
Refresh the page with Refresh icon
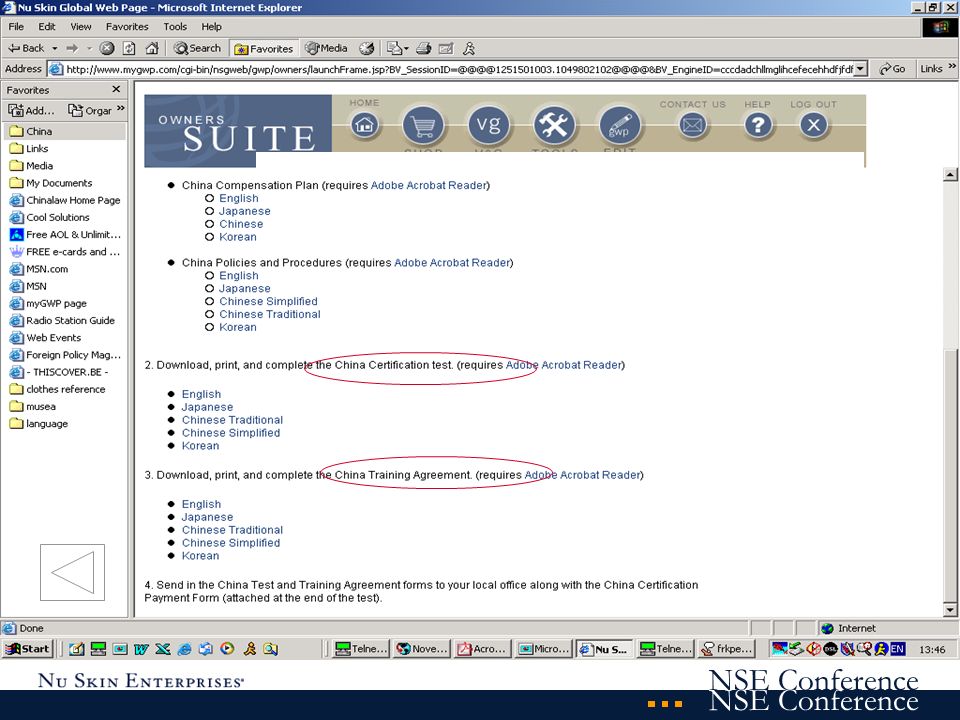129,48
